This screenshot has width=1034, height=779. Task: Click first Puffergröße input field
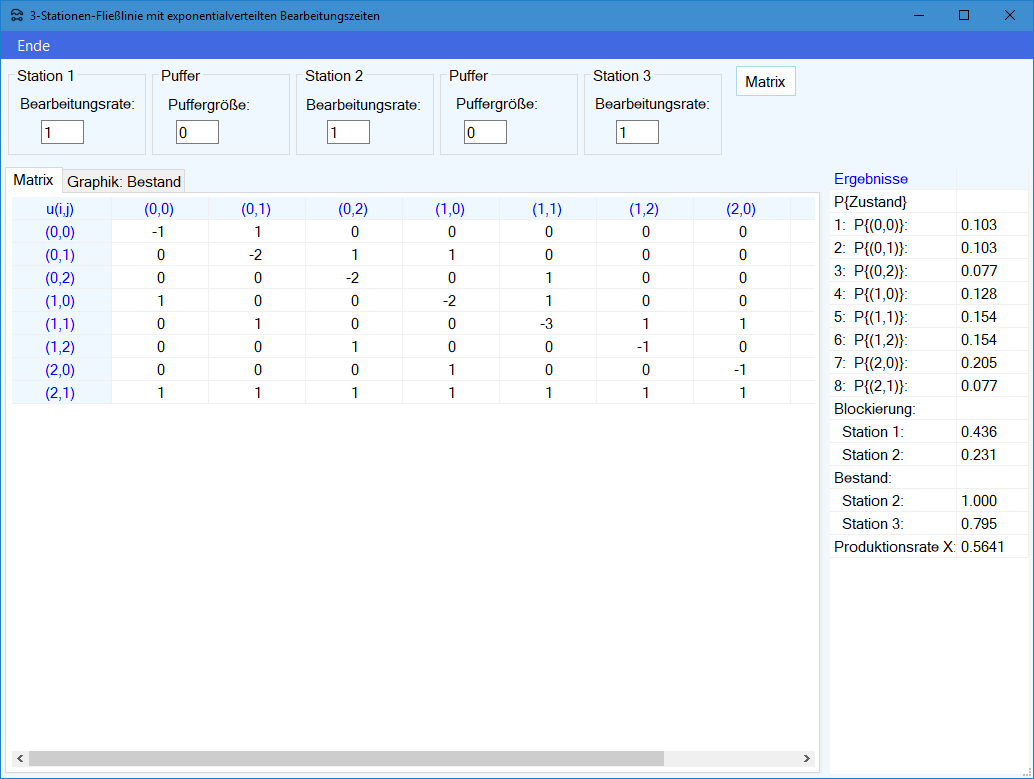click(197, 132)
